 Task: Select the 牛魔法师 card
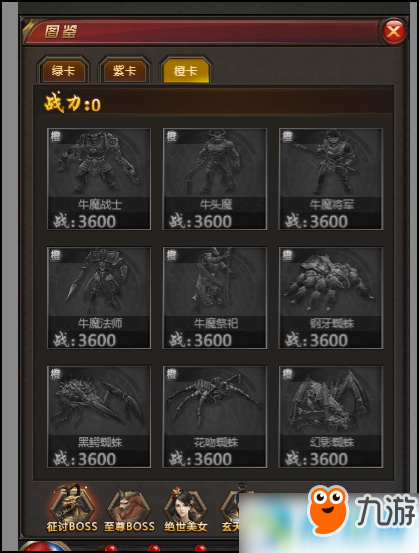[x=99, y=298]
